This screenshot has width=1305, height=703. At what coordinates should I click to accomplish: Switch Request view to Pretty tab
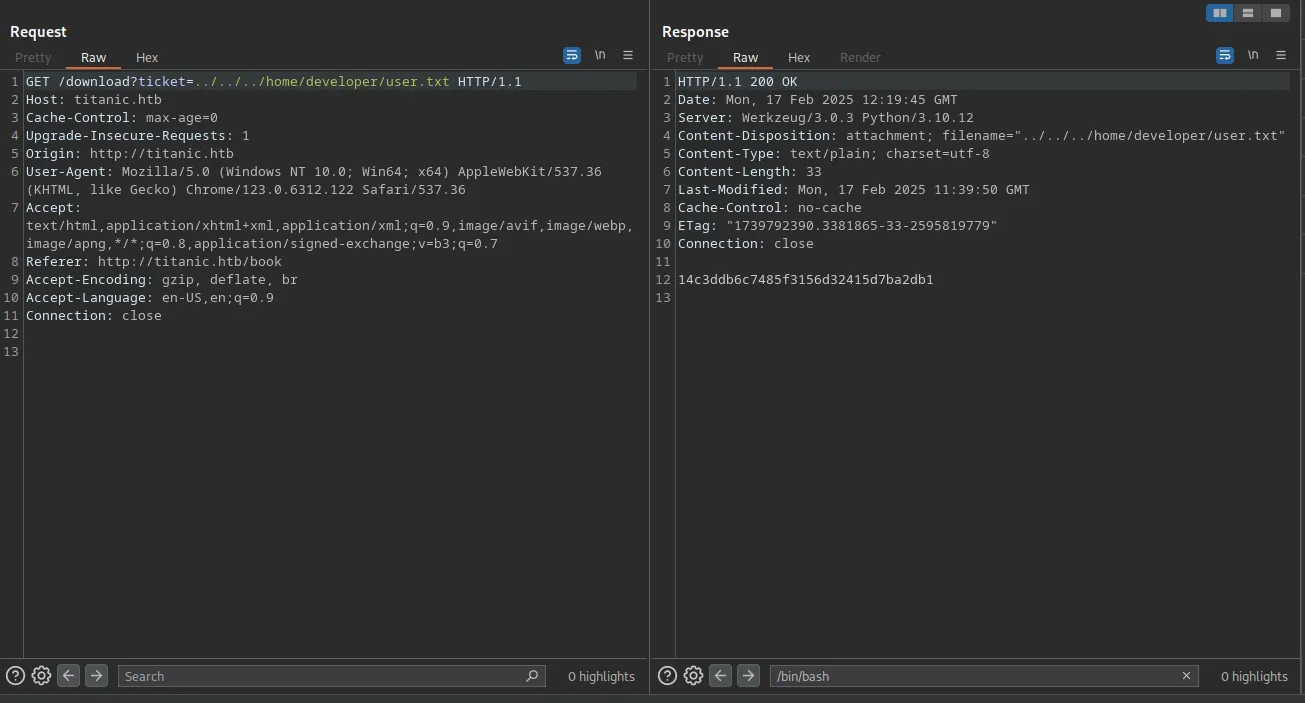coord(33,58)
